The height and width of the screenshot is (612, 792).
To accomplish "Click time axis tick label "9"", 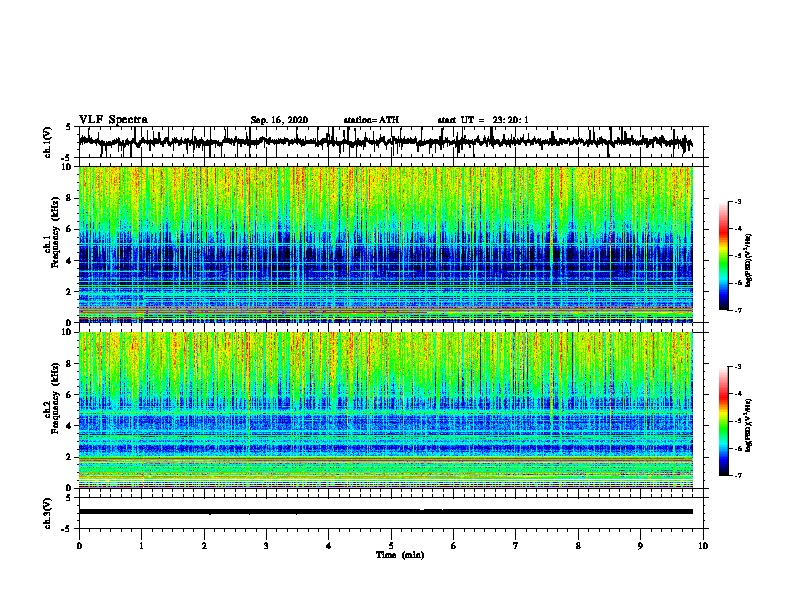I will pos(640,545).
